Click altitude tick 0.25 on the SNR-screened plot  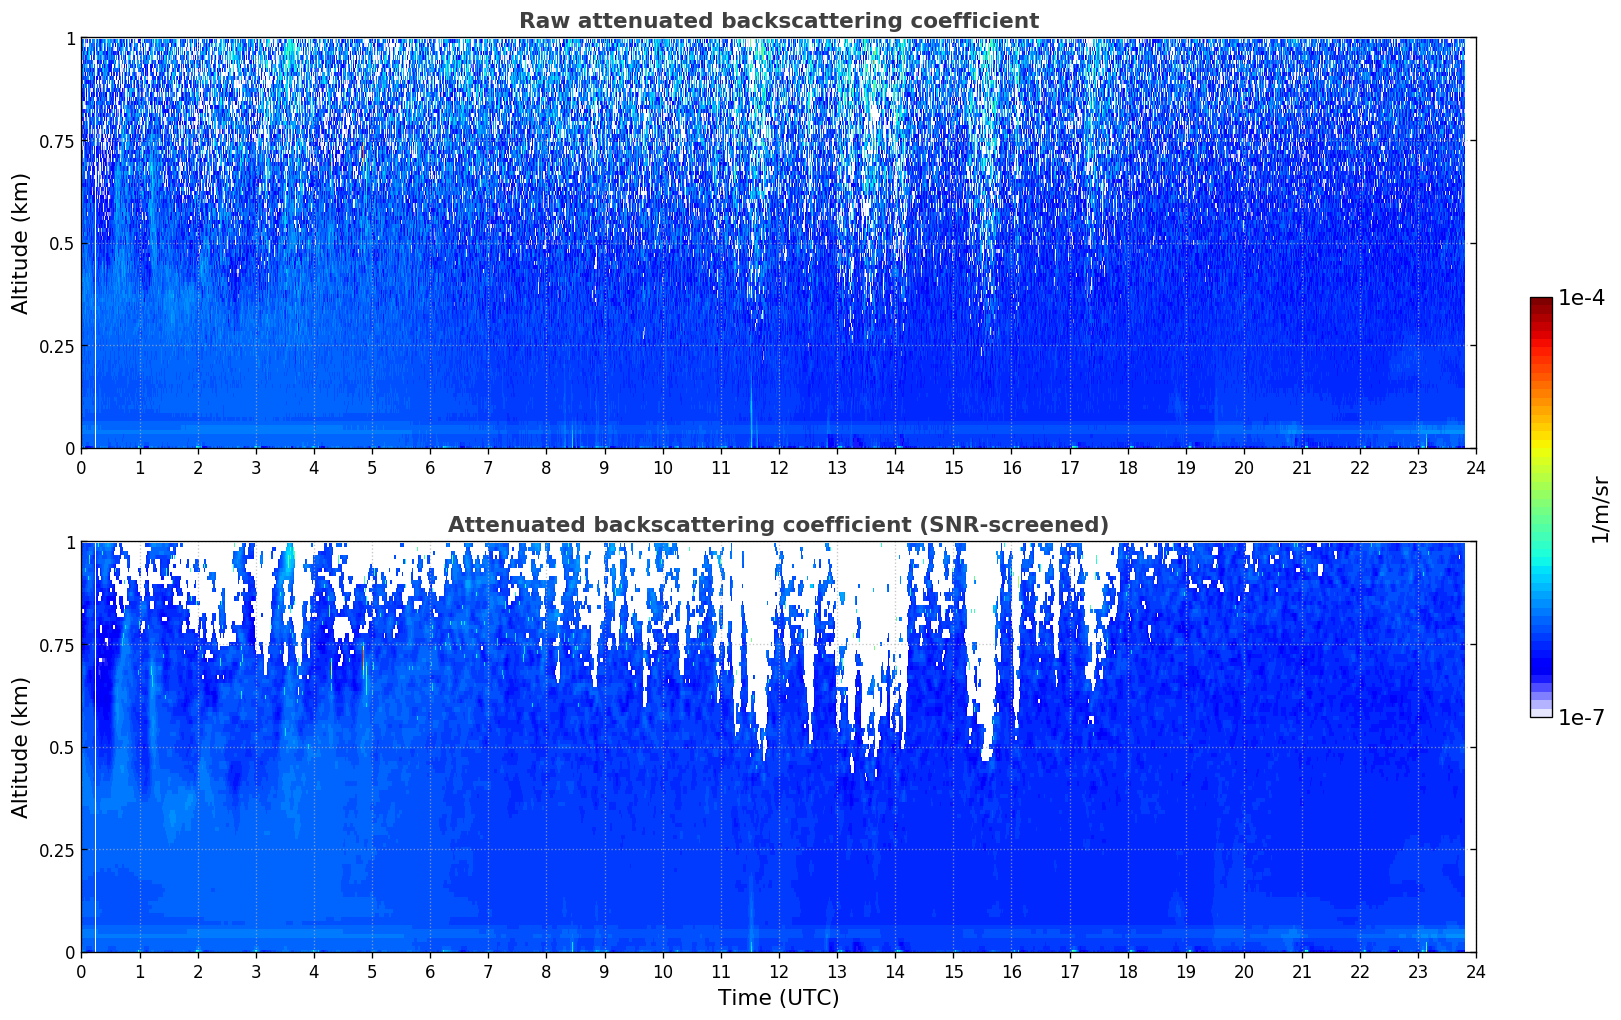point(58,850)
